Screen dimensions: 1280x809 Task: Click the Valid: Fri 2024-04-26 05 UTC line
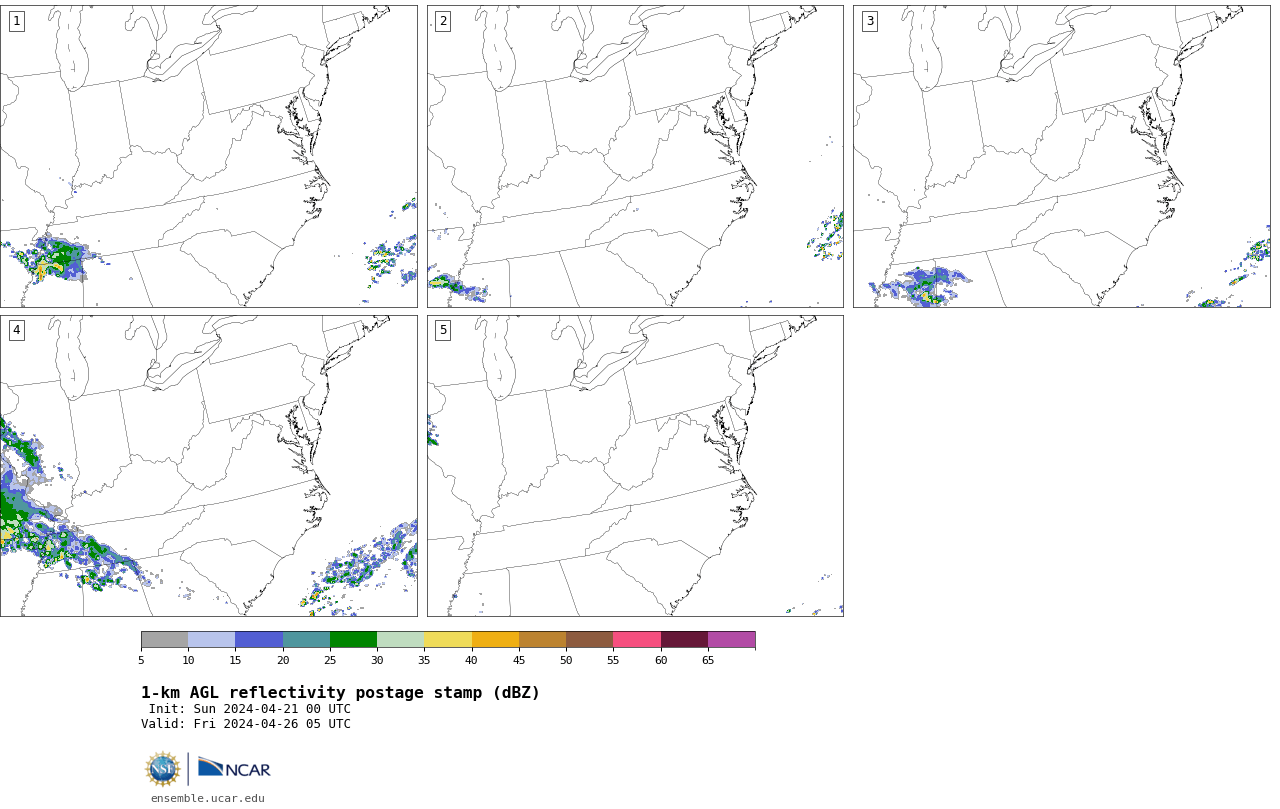point(246,724)
